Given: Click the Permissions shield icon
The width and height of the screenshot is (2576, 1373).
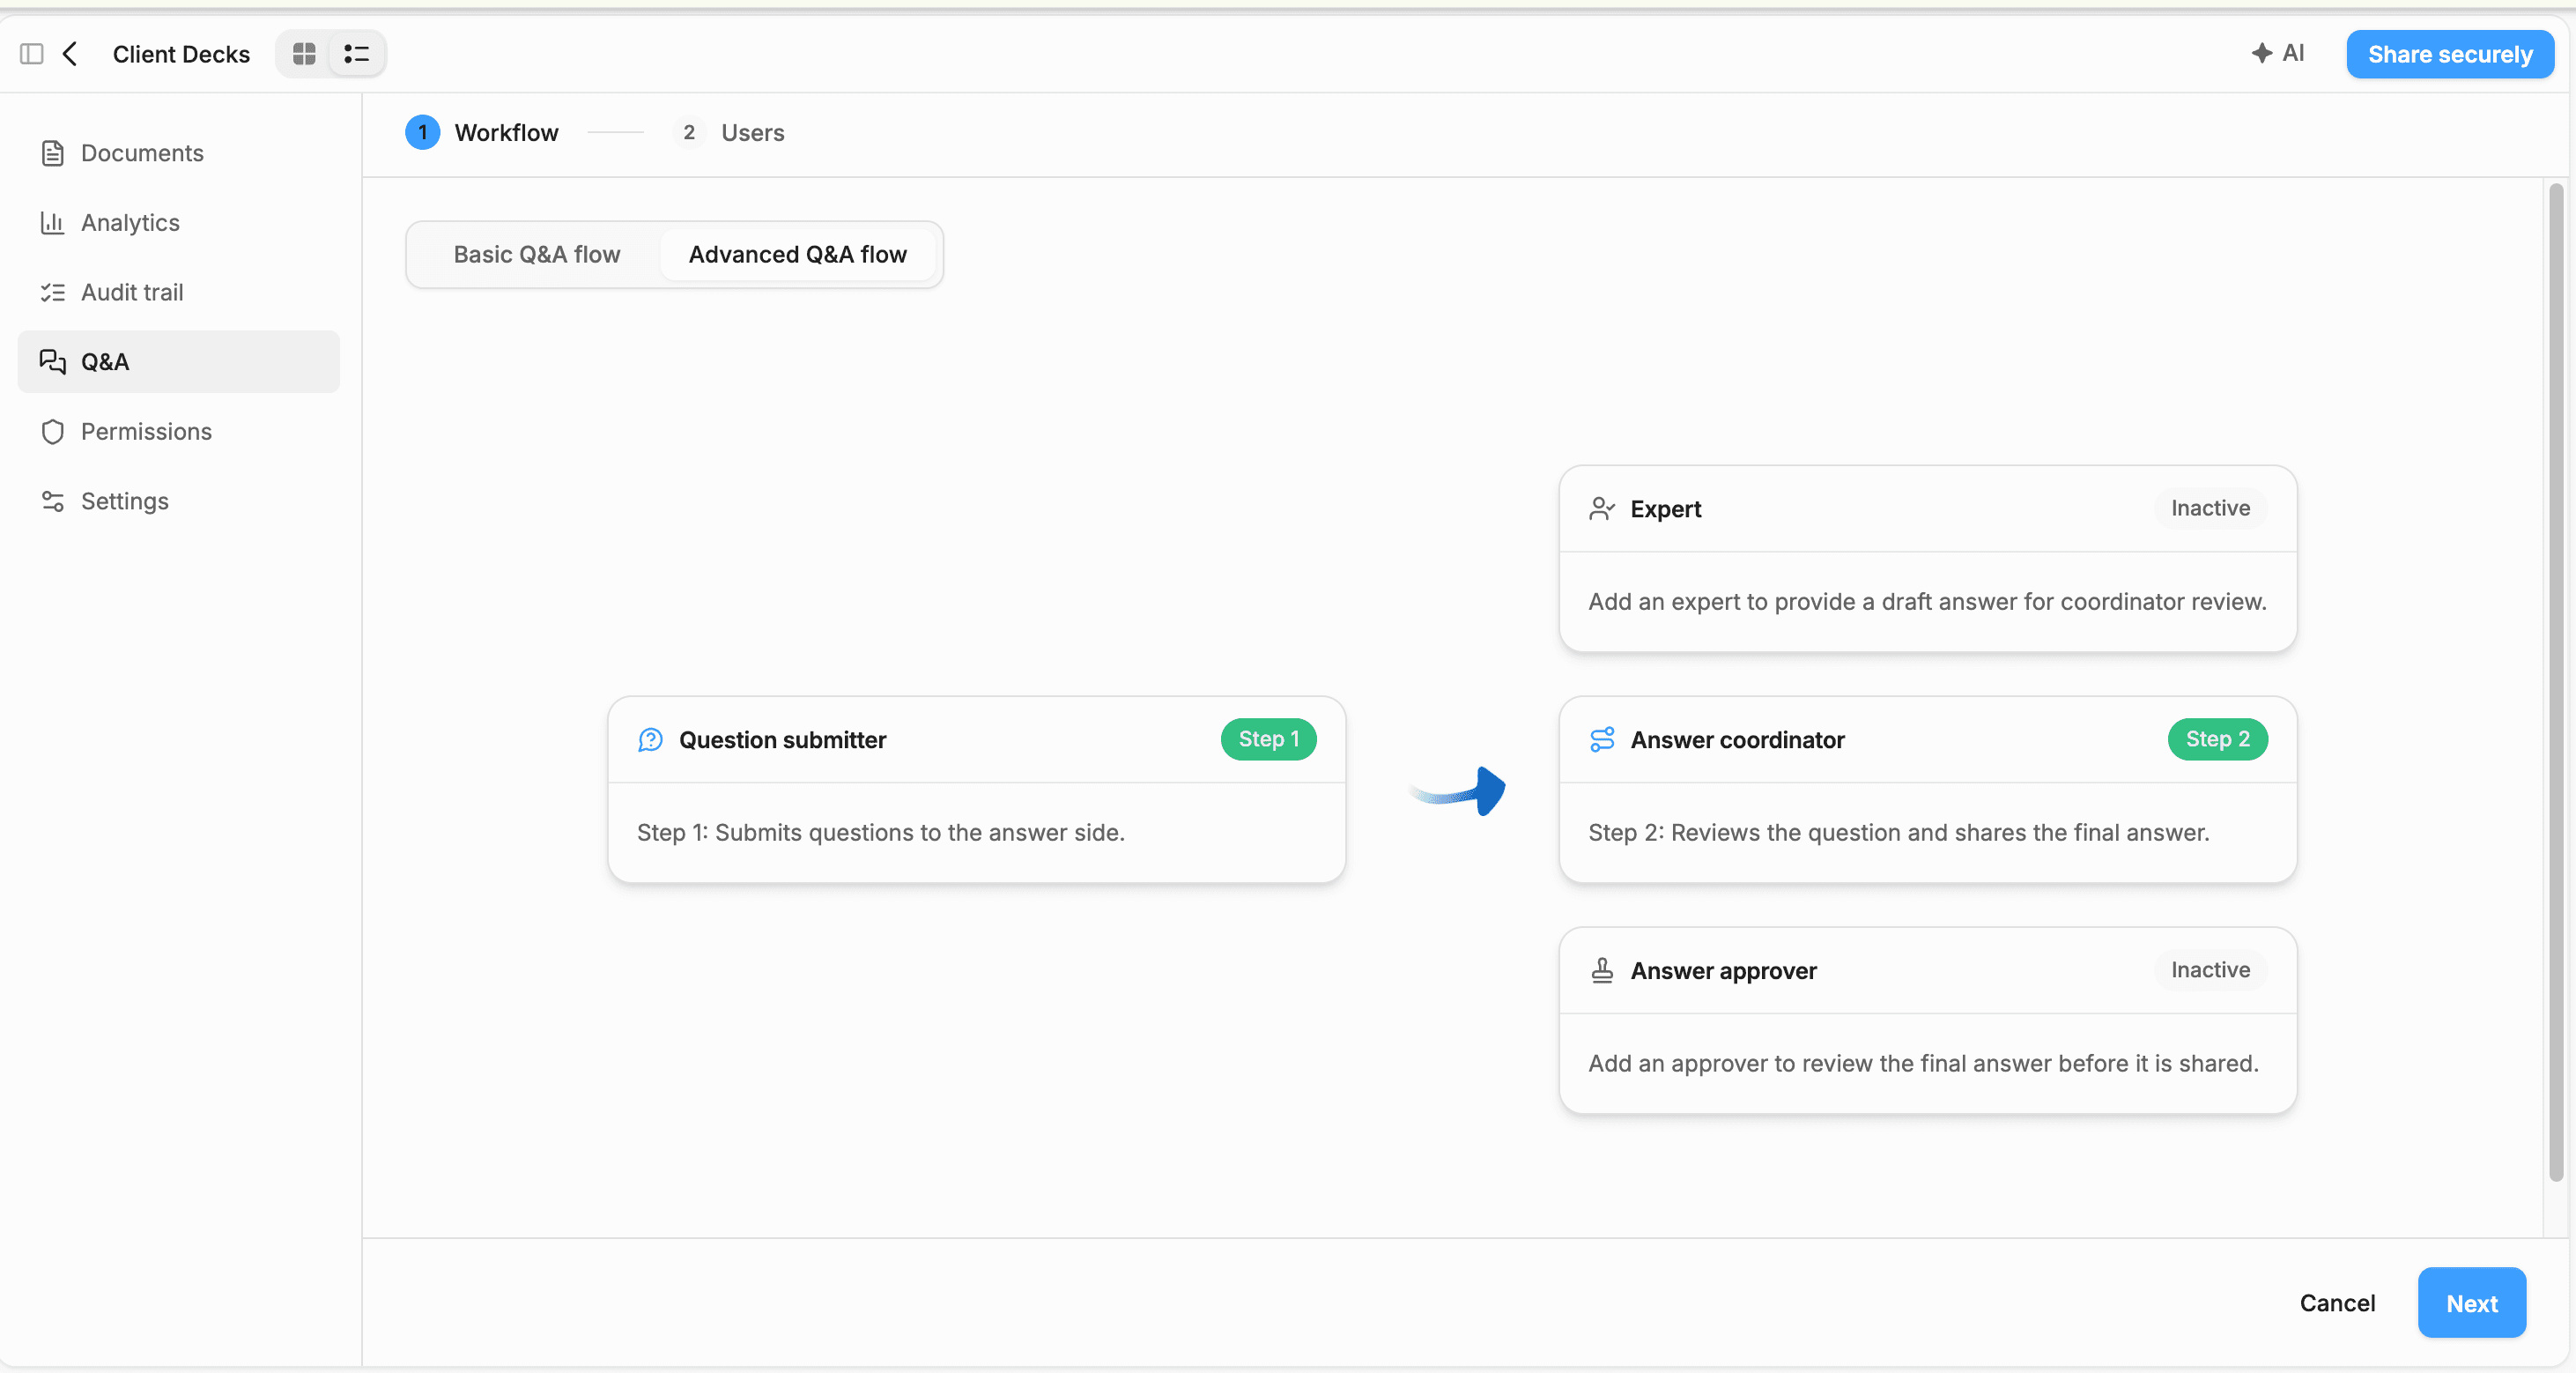Looking at the screenshot, I should point(53,432).
